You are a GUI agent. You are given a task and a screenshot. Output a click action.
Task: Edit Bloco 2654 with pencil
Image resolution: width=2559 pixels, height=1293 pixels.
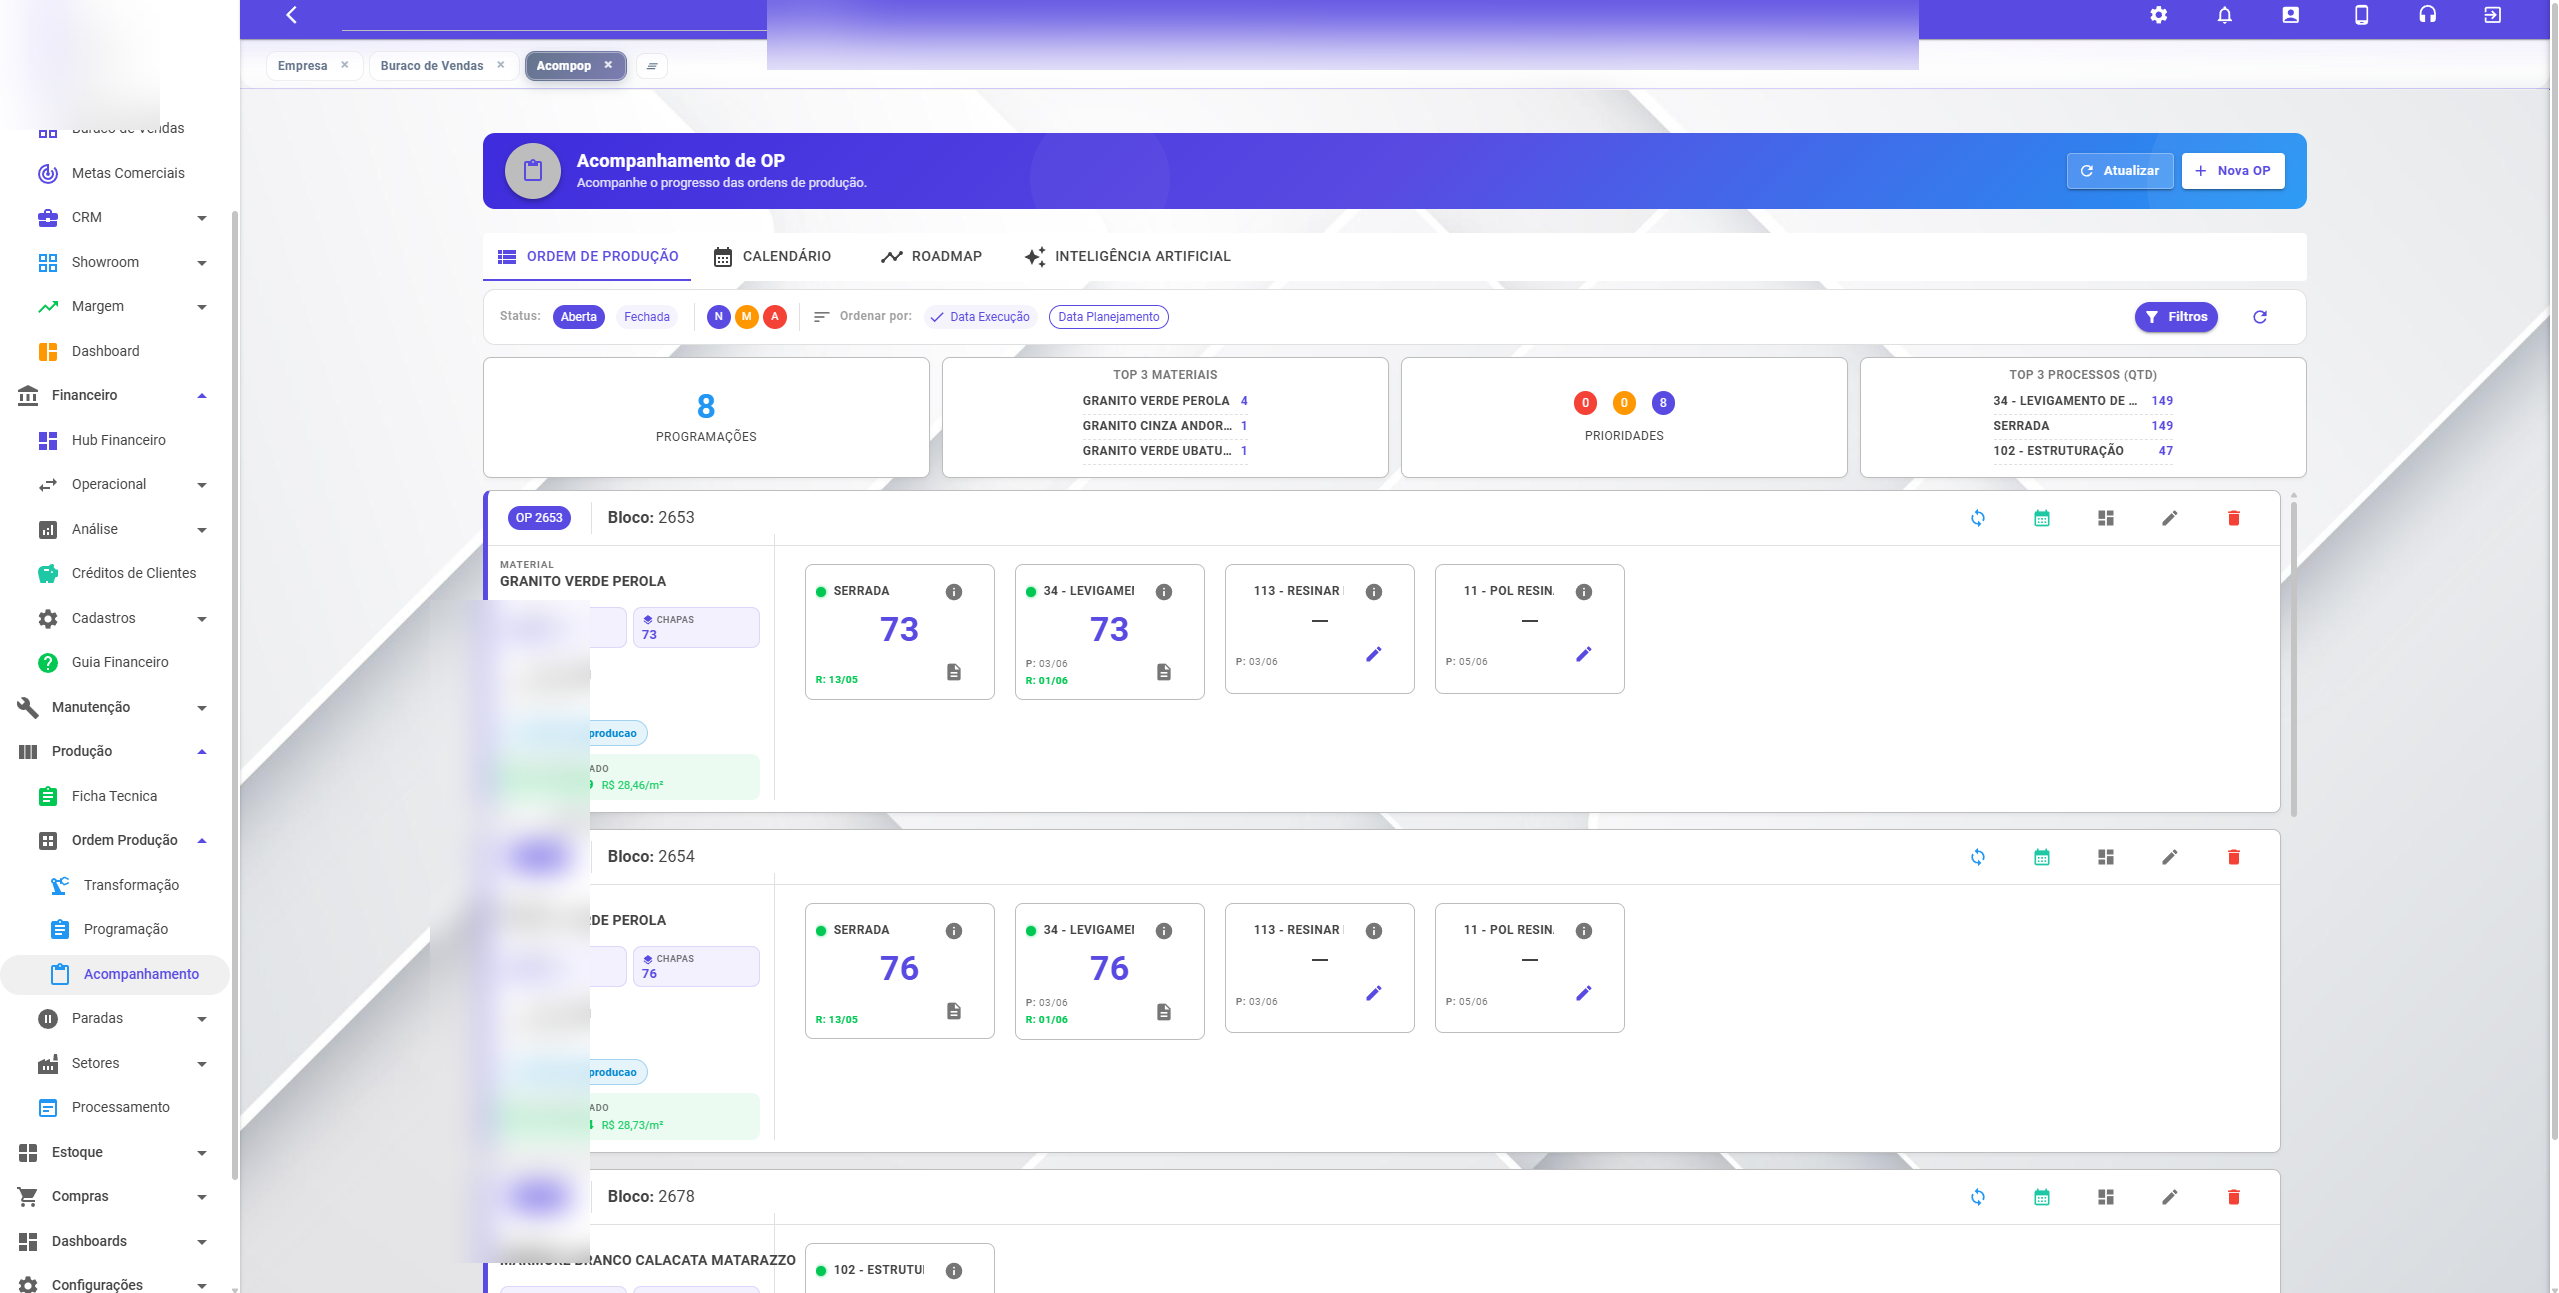(x=2169, y=857)
